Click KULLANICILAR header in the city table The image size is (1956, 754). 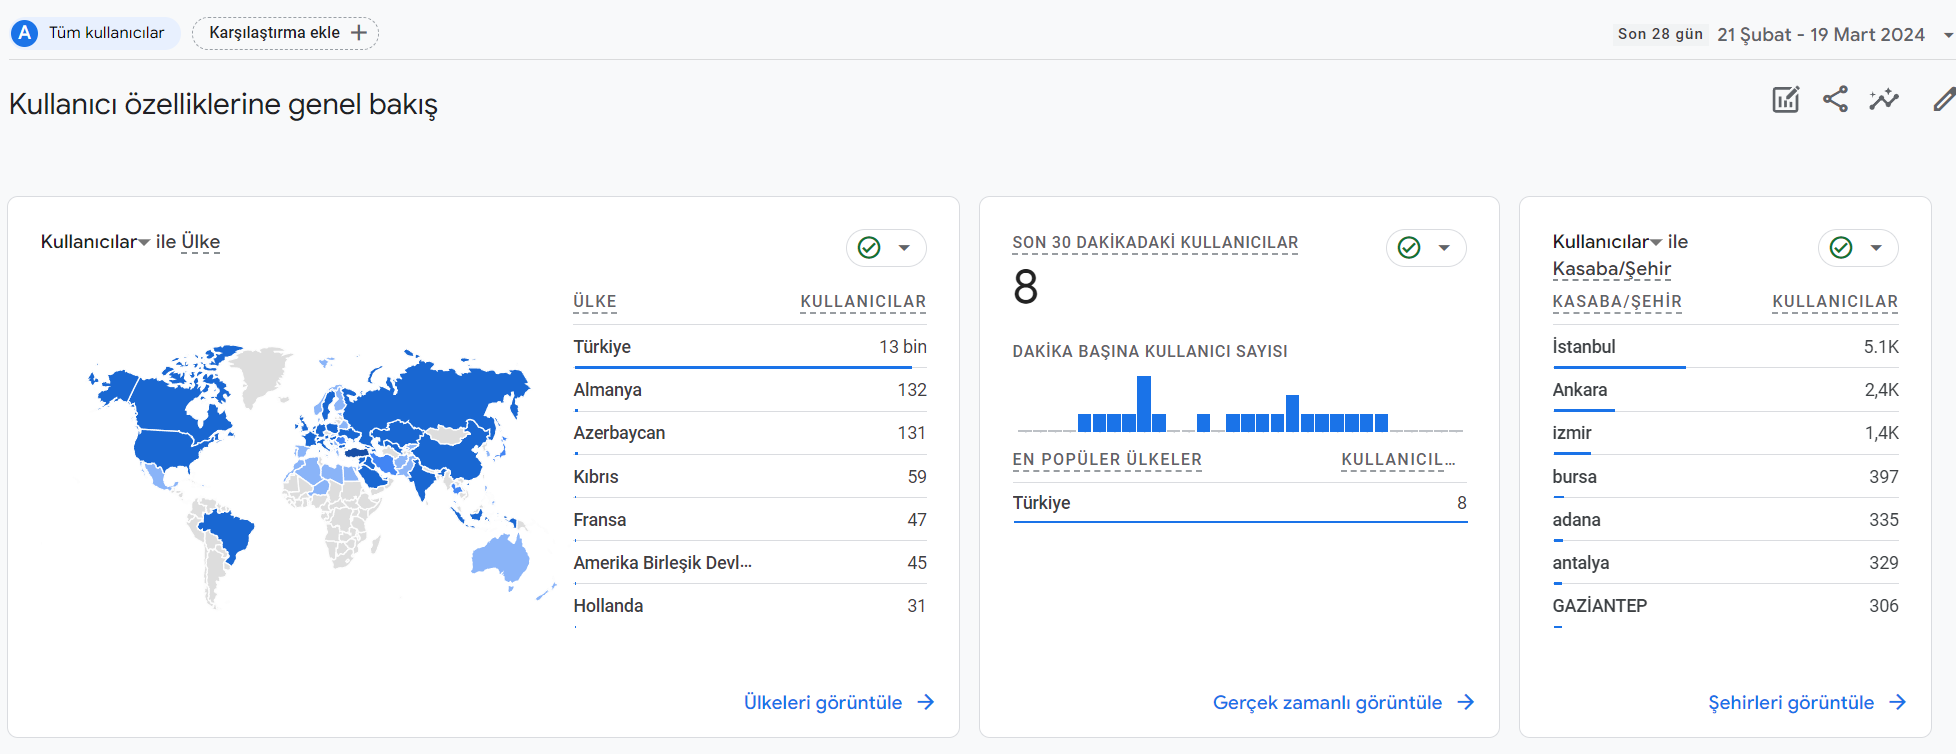coord(1835,302)
